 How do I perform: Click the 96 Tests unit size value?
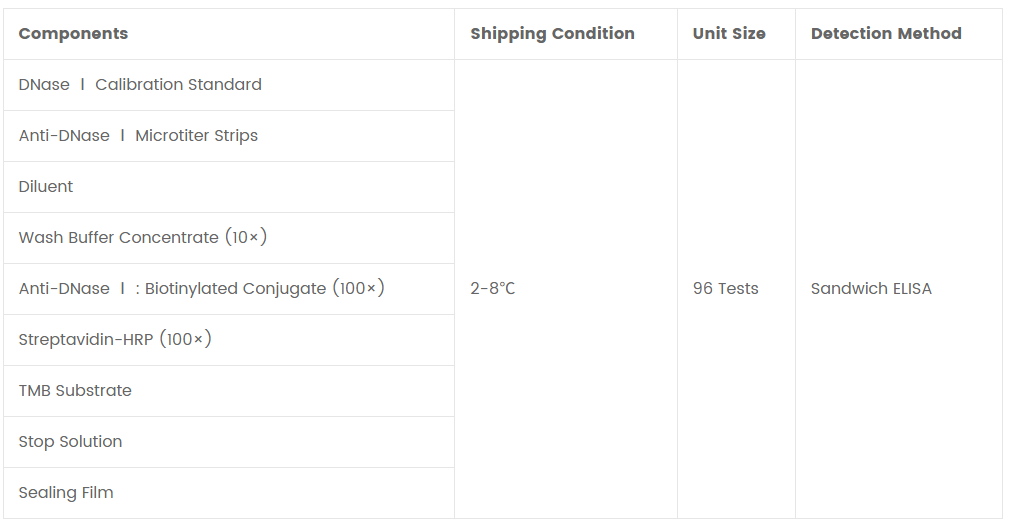(x=726, y=289)
